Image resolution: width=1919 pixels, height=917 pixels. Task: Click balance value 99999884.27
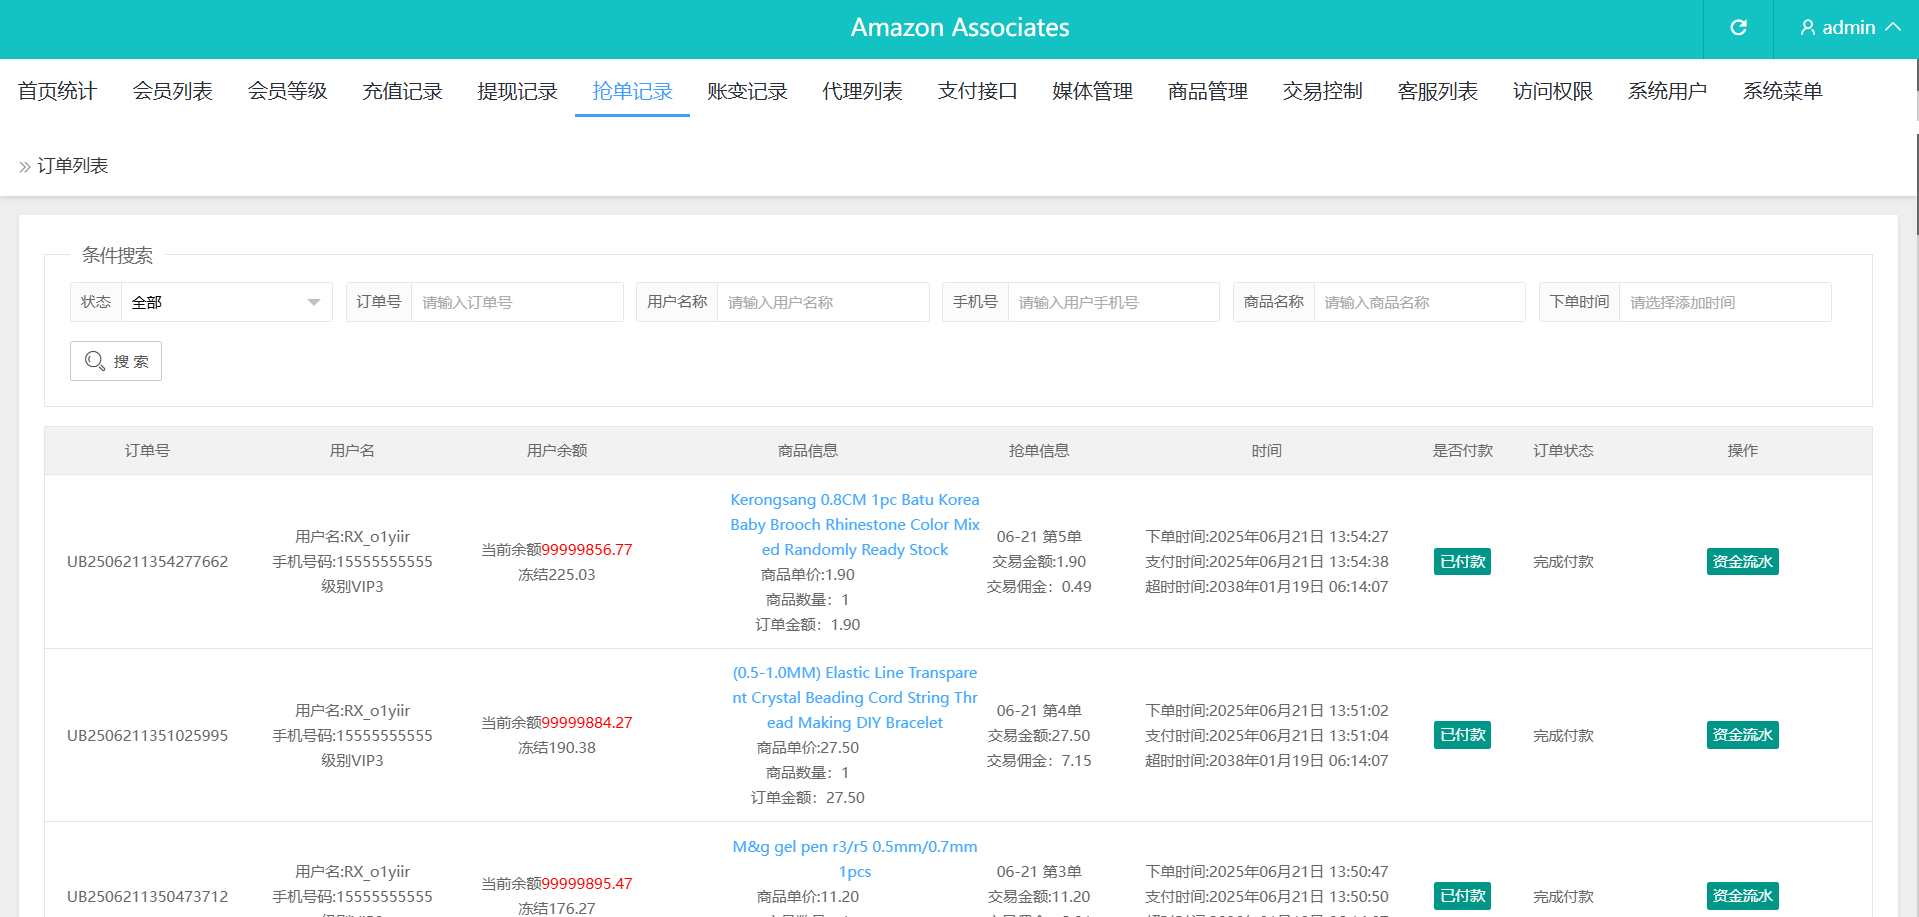tap(587, 723)
